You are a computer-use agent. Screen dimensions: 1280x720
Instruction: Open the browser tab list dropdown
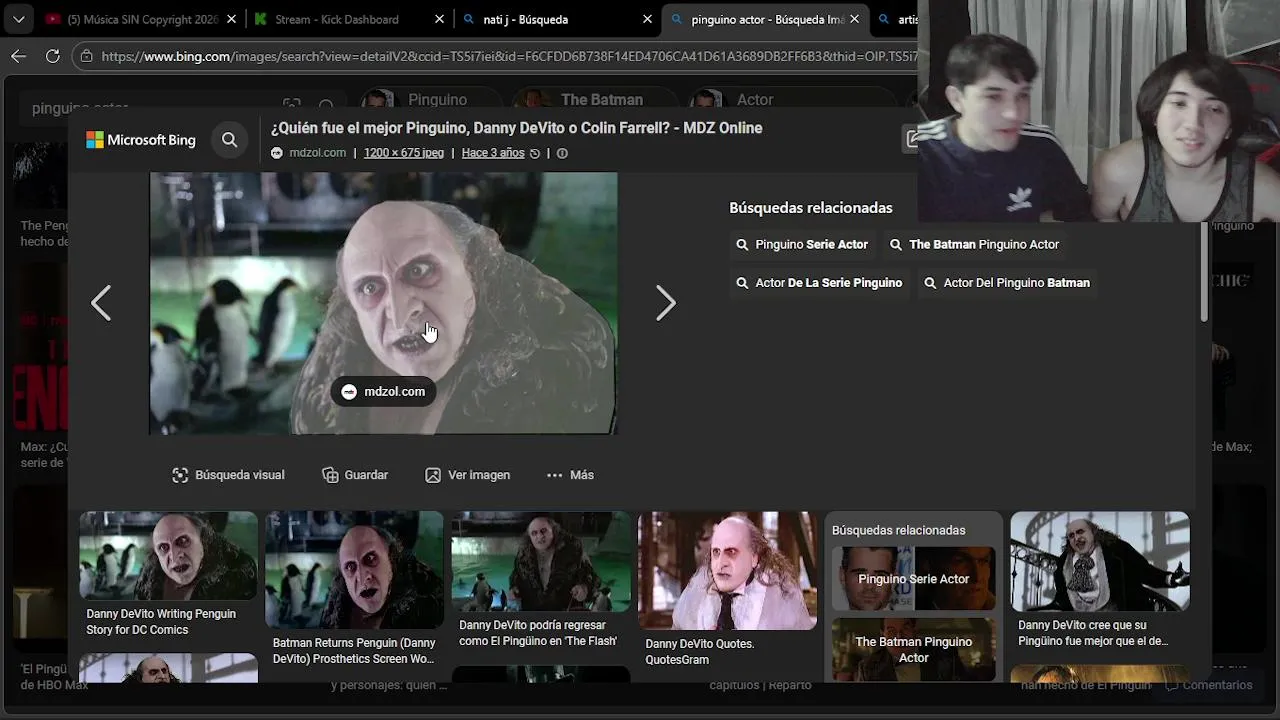[18, 19]
